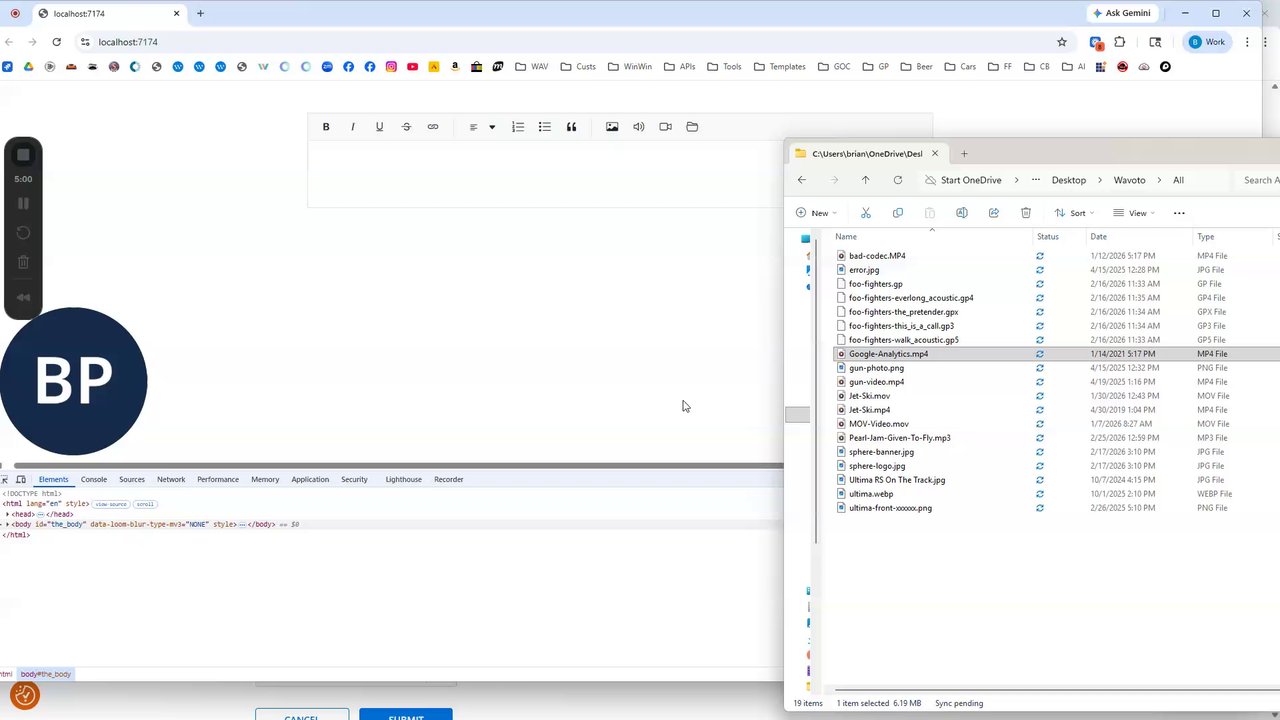Select the Google-Analytics.mp4 file
This screenshot has height=720, width=1280.
[888, 354]
